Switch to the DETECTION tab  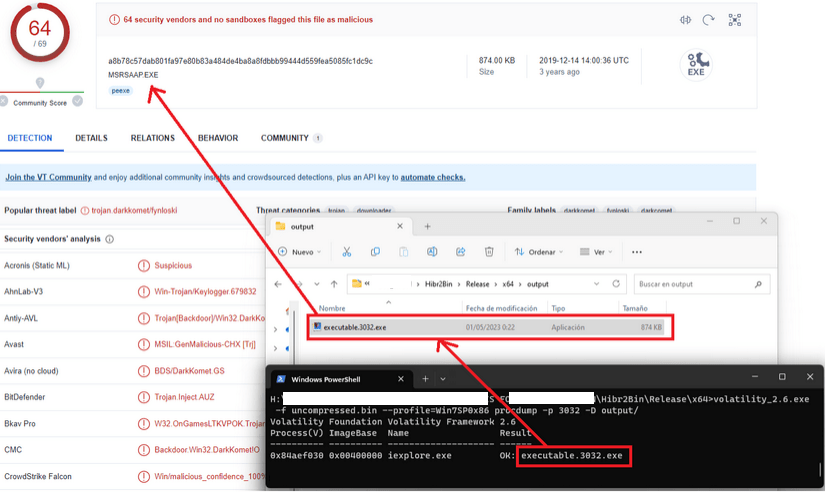(30, 138)
